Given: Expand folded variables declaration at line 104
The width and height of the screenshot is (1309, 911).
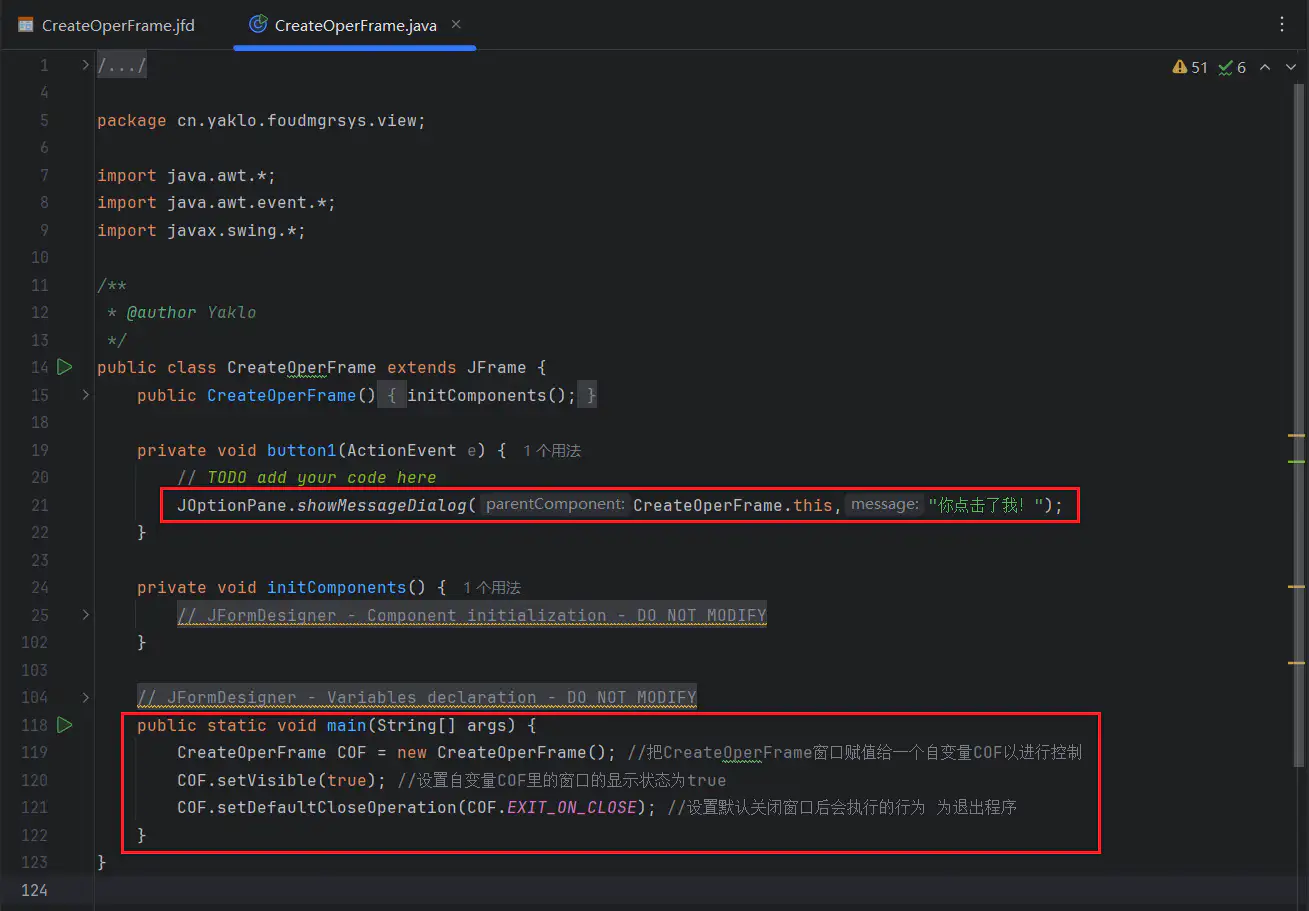Looking at the screenshot, I should coord(85,697).
